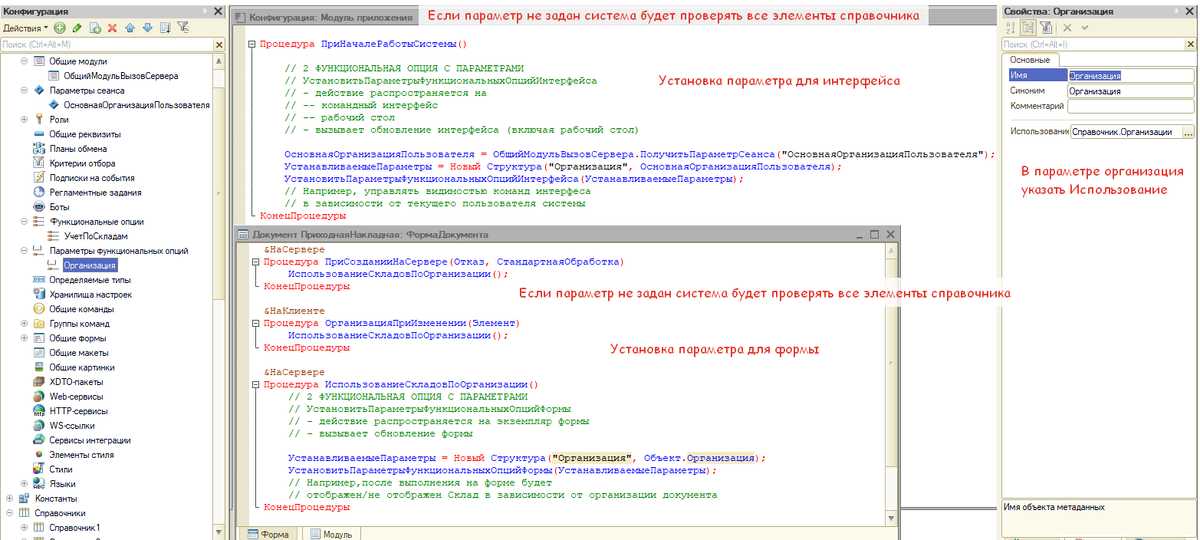Click the Edit pencil icon in configuration toolbar
This screenshot has height=540, width=1200.
coord(77,27)
